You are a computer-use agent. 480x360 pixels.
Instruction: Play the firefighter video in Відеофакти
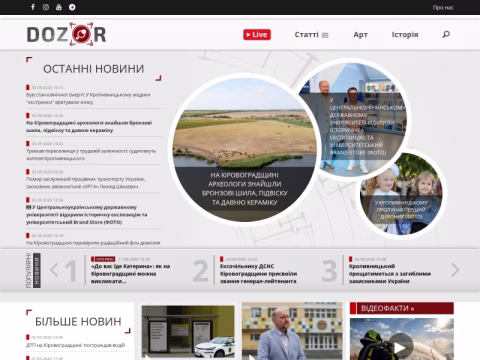click(x=400, y=347)
